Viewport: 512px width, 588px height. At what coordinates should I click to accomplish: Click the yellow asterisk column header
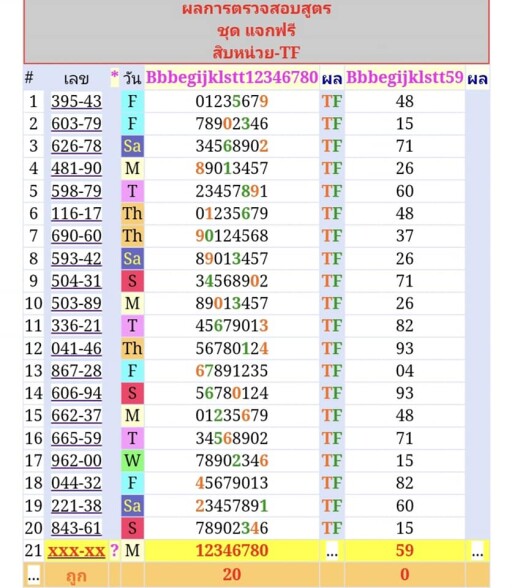pyautogui.click(x=114, y=75)
